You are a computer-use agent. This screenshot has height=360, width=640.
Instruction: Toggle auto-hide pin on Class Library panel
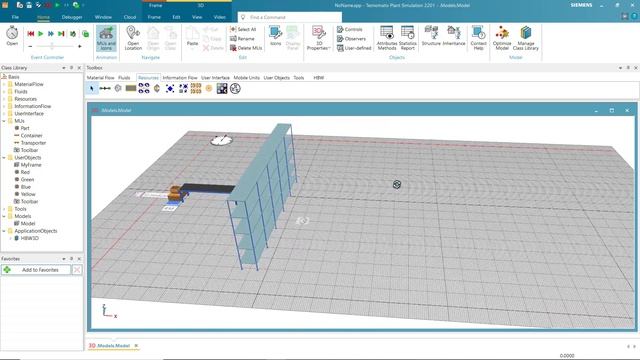71,68
